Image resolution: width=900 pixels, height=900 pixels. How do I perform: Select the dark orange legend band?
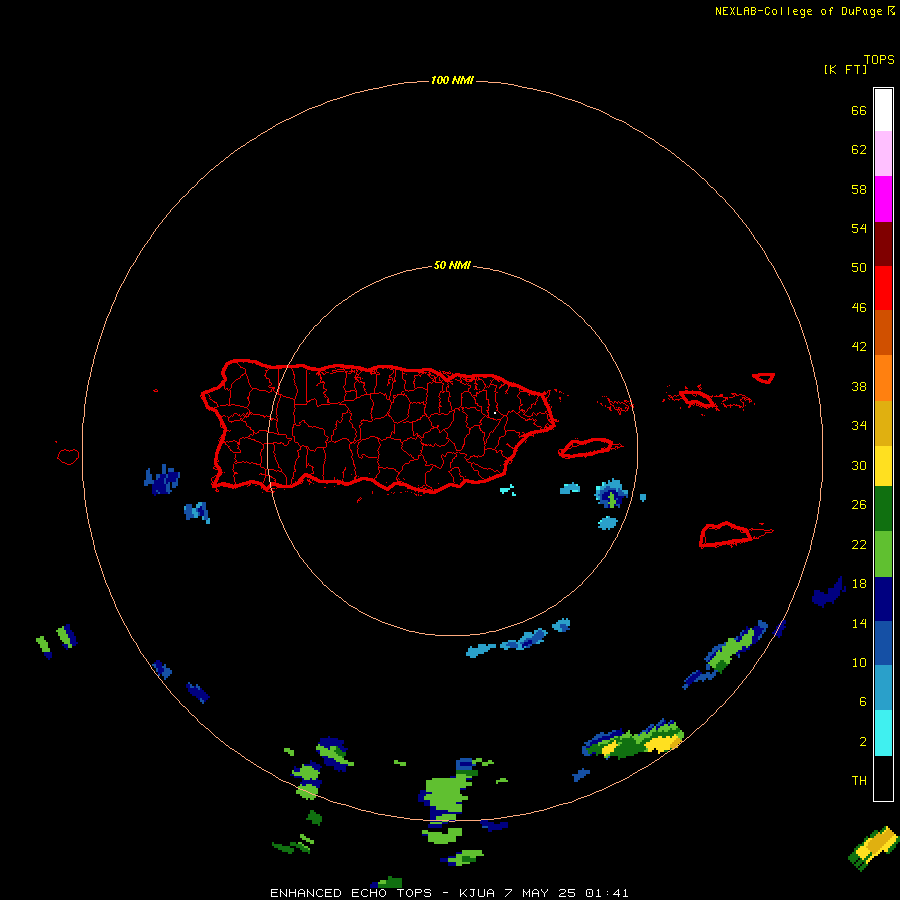(883, 332)
